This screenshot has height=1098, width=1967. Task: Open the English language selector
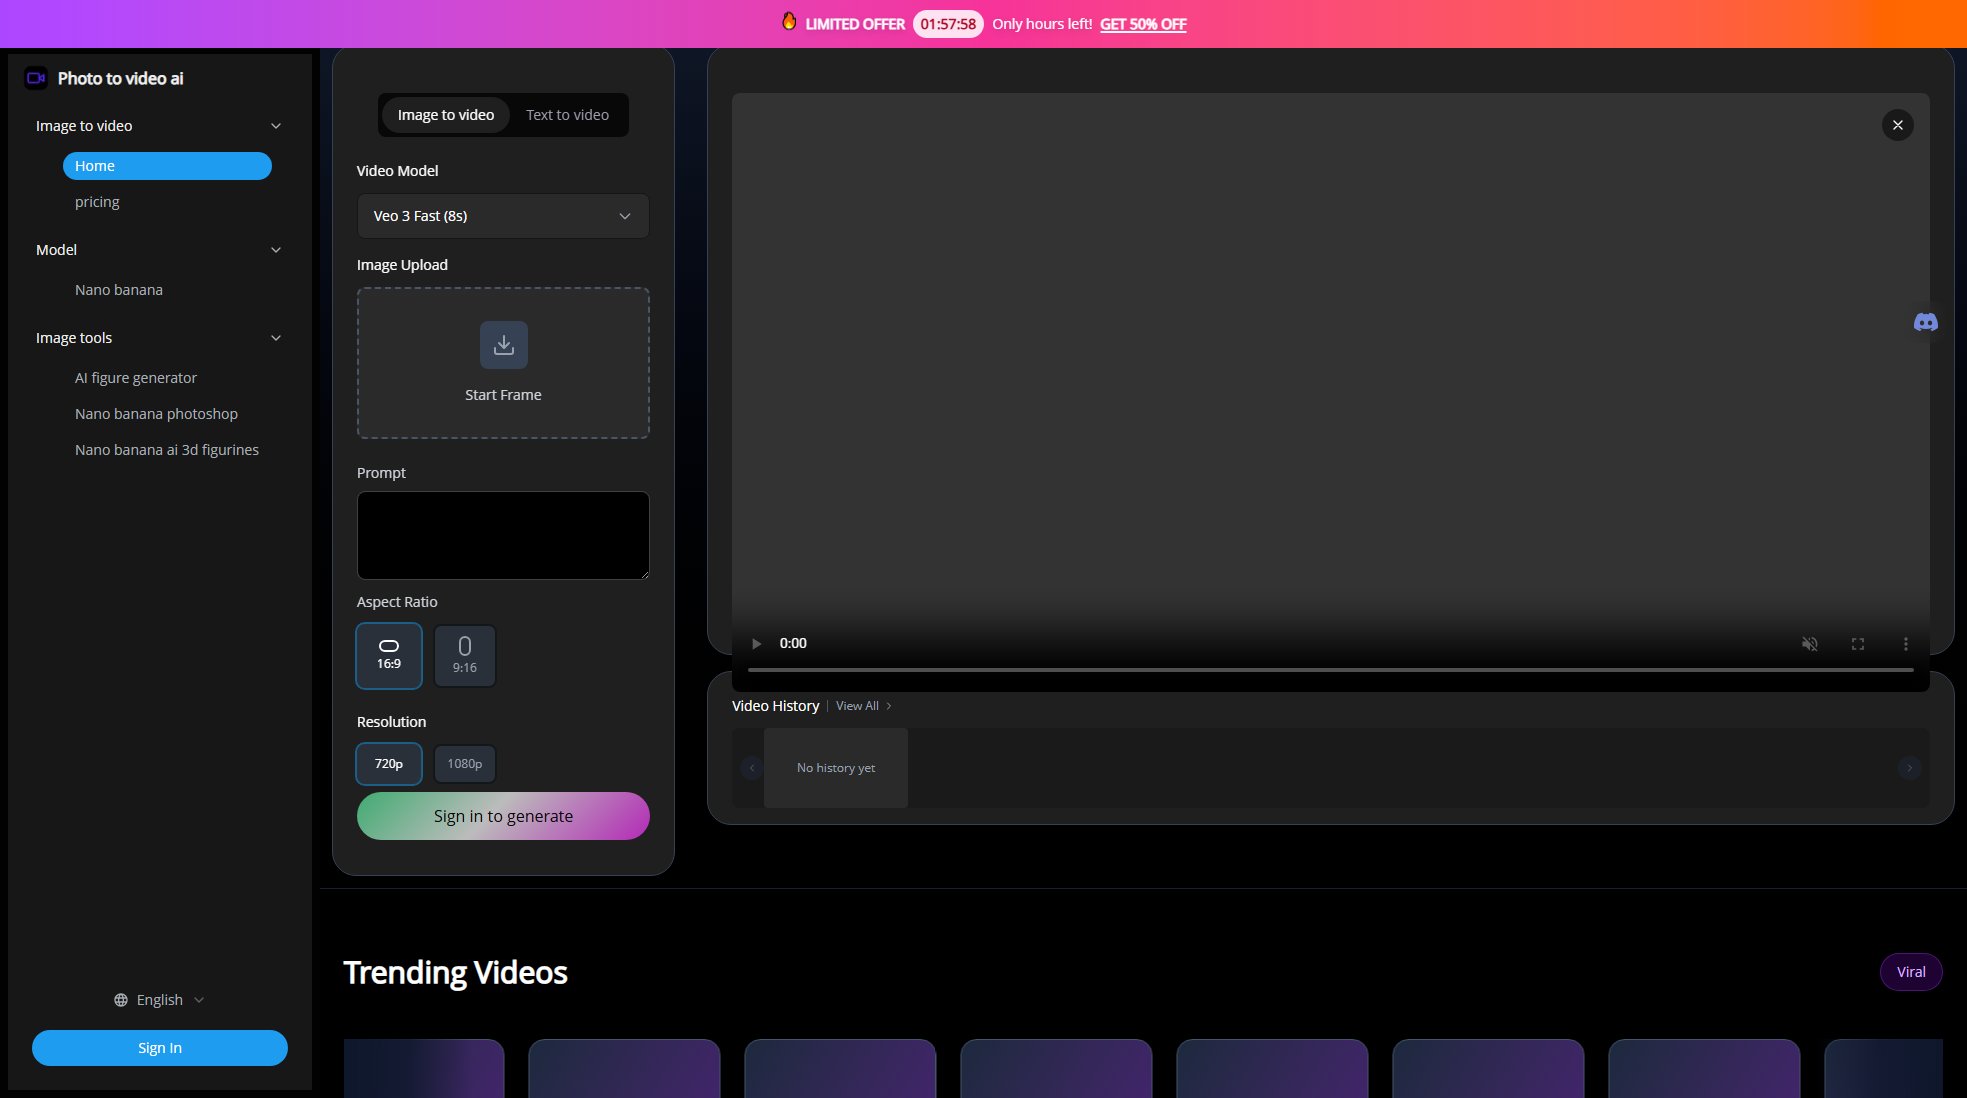point(159,1000)
